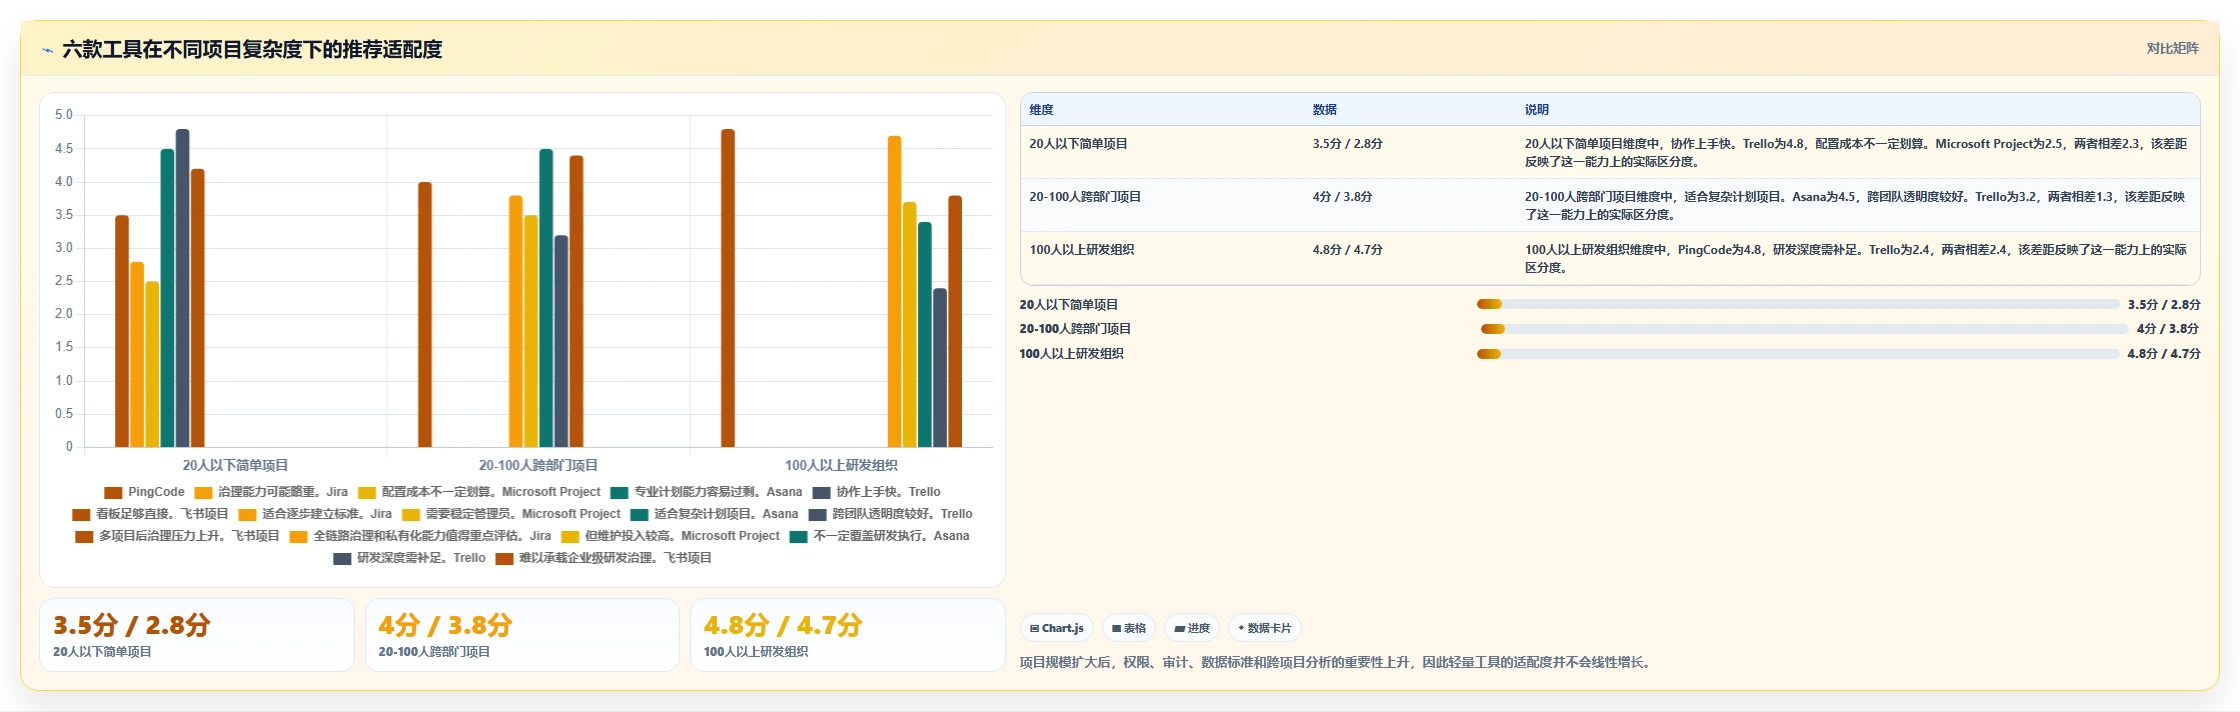Toggle legend item 不一定覆盖研发执行。Asana
Viewport: 2240px width, 712px height.
[x=879, y=536]
